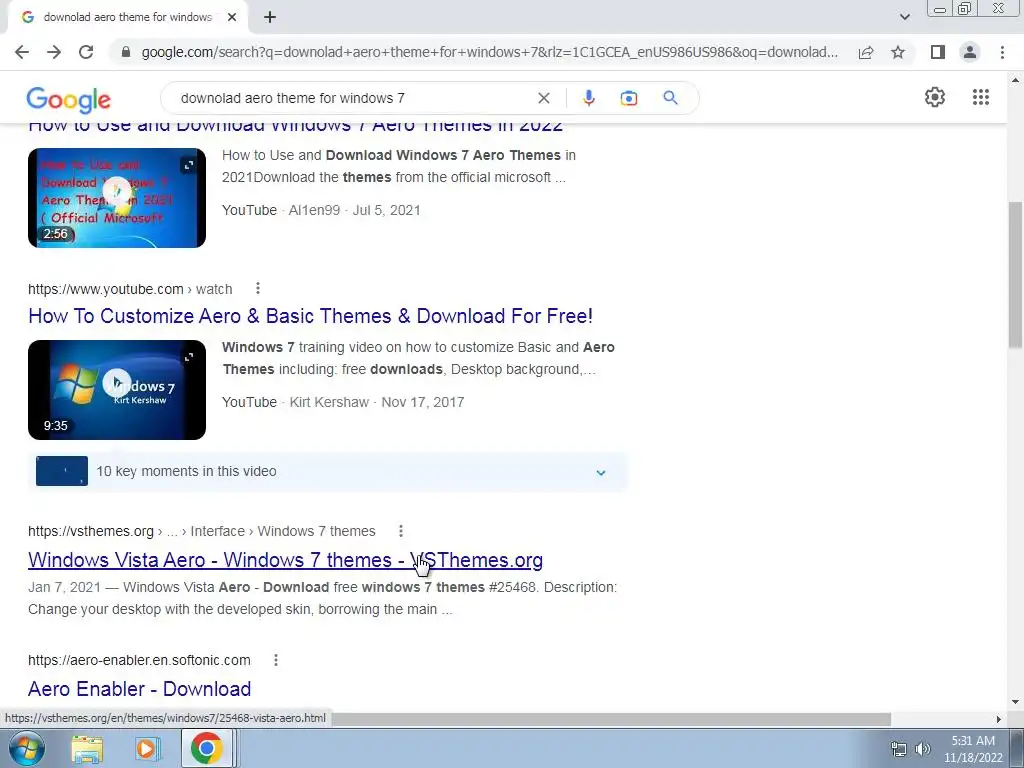Image resolution: width=1024 pixels, height=768 pixels.
Task: Click 'https://www.youtube.com › watch' text
Action: [130, 289]
